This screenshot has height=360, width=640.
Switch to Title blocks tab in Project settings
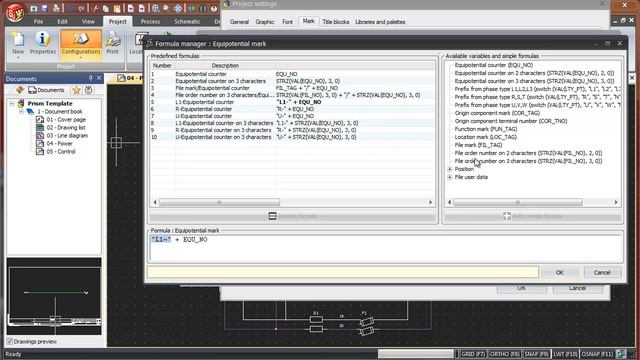(x=336, y=22)
